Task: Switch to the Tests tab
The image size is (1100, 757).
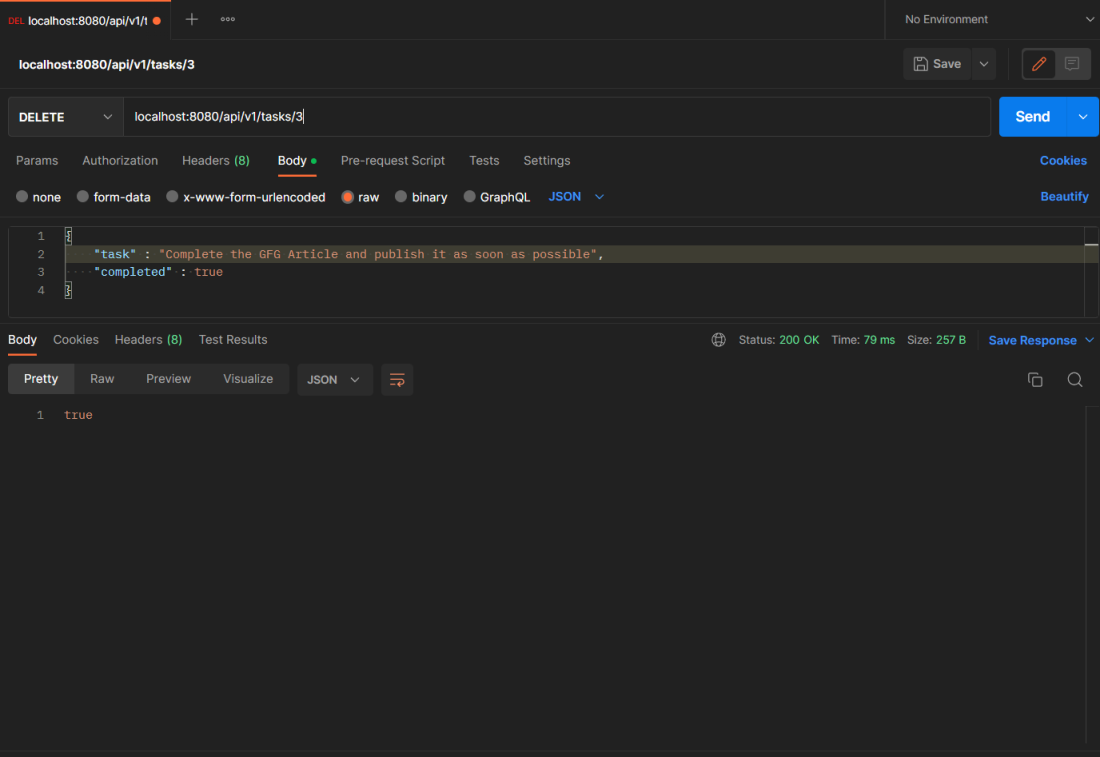Action: click(484, 161)
